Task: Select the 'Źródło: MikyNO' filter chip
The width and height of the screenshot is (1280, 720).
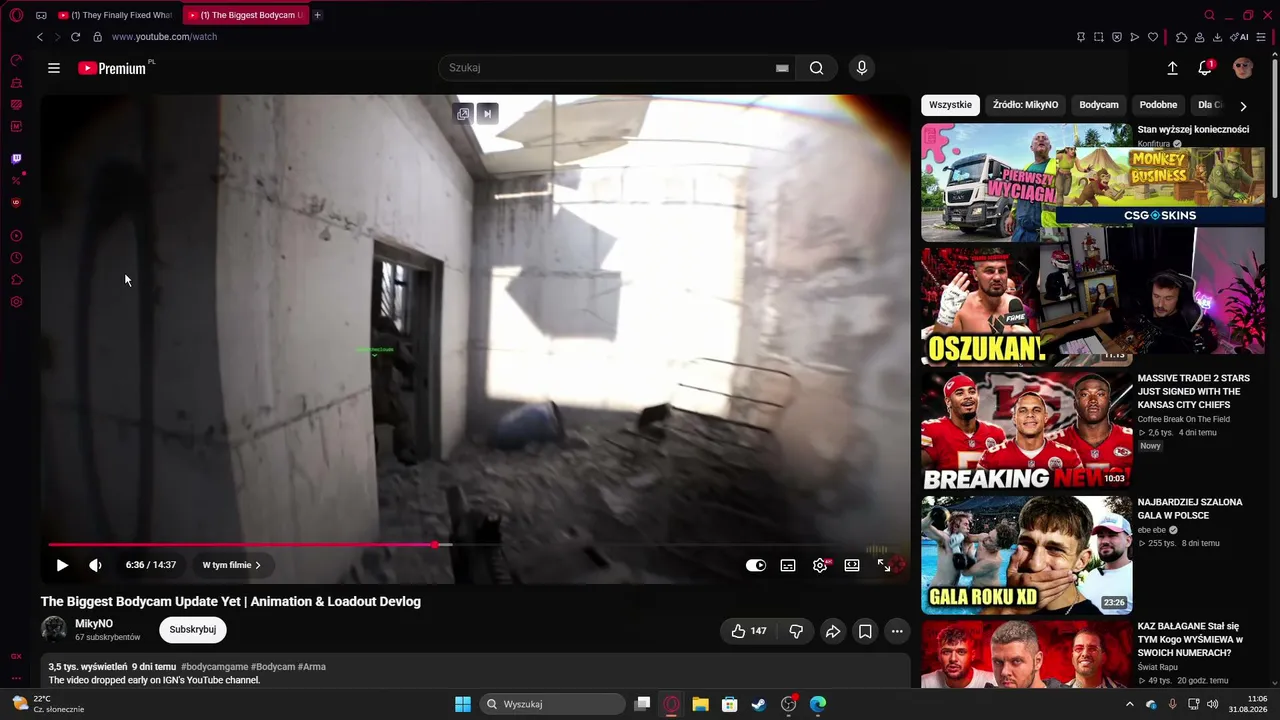Action: click(1025, 105)
